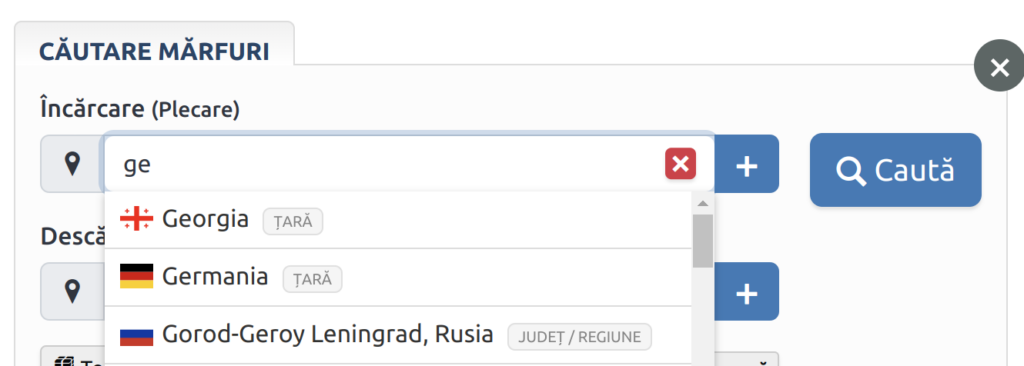The image size is (1024, 366).
Task: Select Georgia from the suggestion list
Action: [x=398, y=220]
